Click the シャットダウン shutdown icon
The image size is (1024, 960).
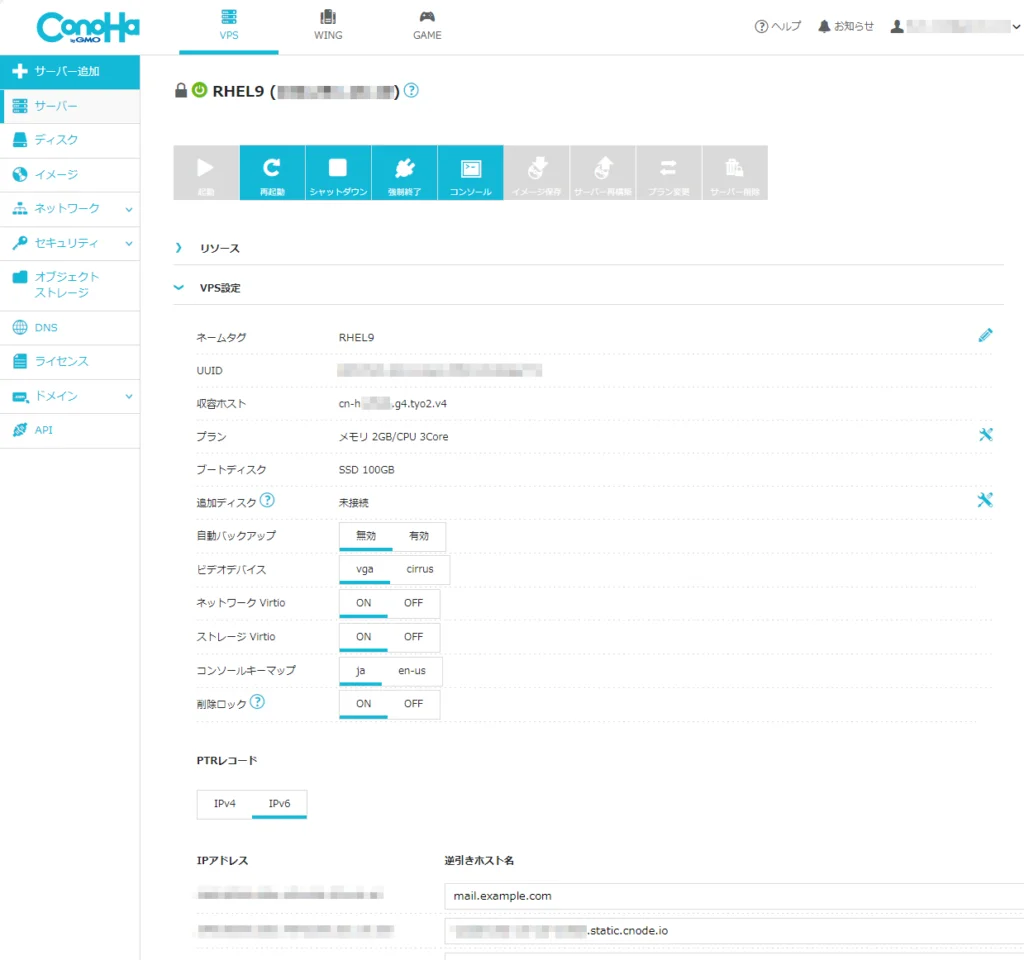click(x=338, y=172)
